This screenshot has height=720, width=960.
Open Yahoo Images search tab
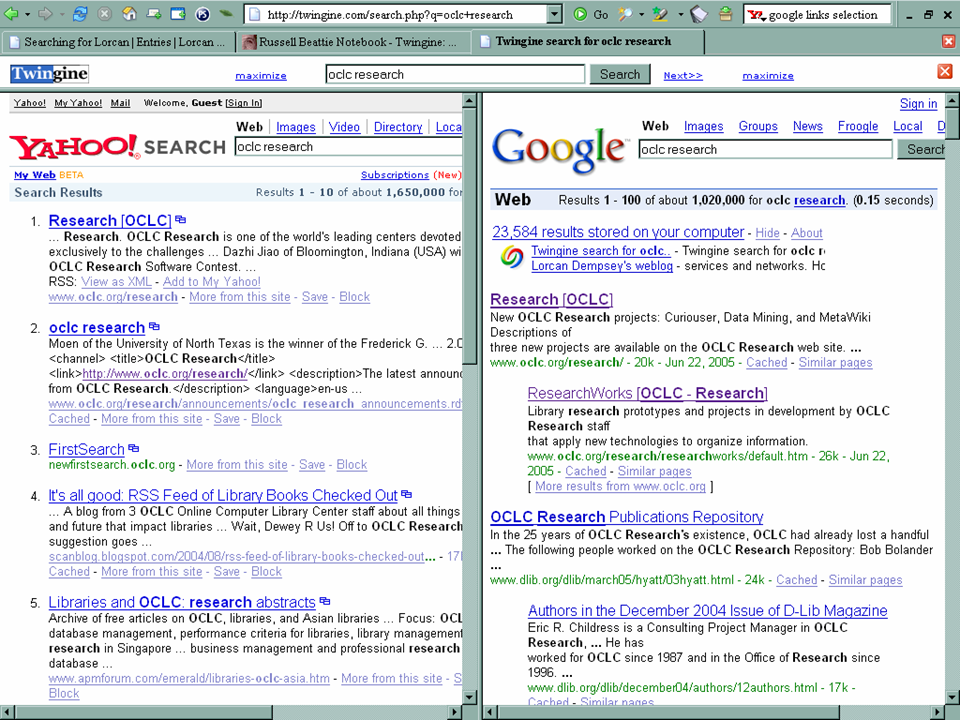coord(296,127)
